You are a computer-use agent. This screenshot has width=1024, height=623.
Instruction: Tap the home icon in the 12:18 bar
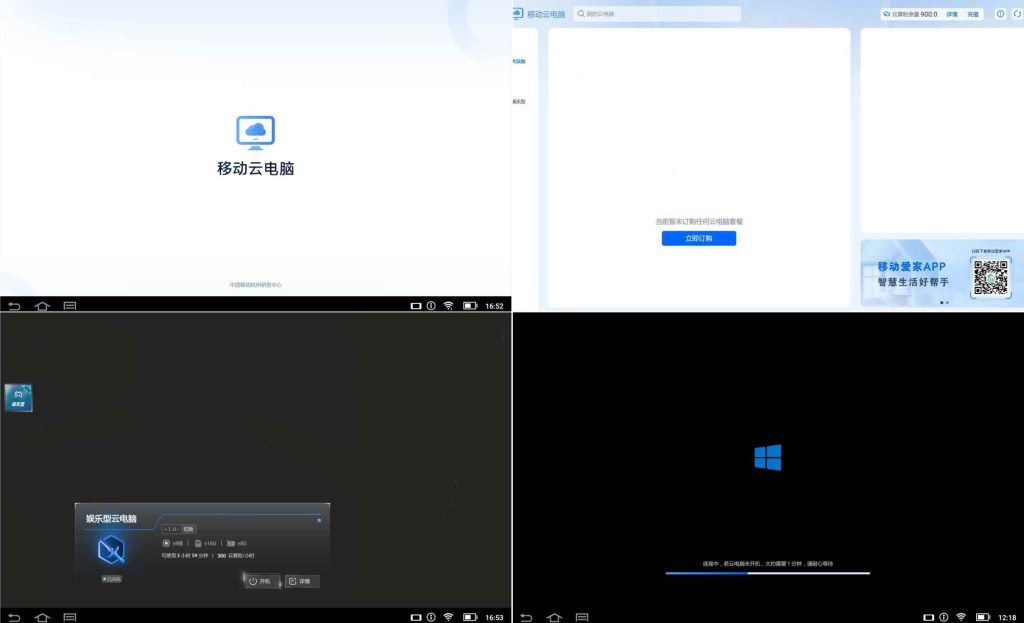coord(554,617)
